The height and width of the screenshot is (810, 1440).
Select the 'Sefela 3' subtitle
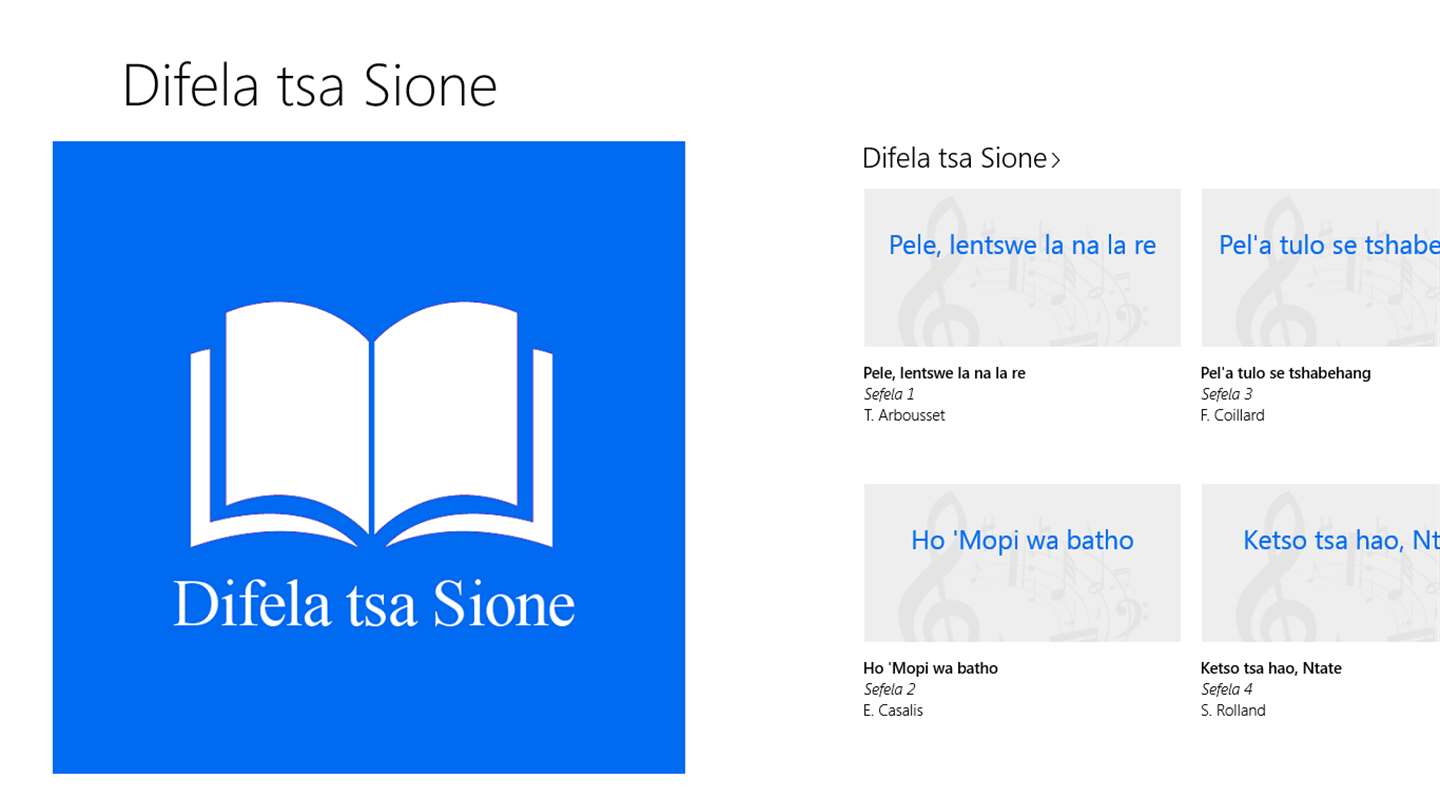(x=1226, y=394)
